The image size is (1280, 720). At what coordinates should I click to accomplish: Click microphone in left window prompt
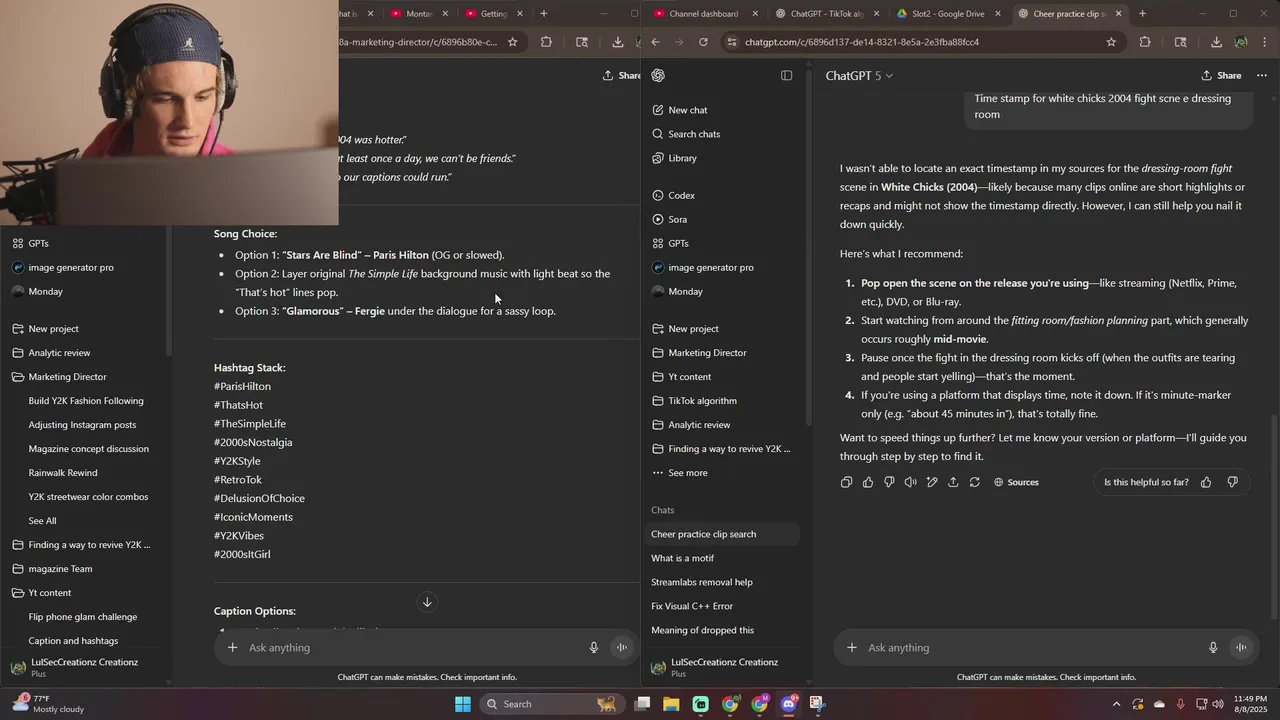(x=594, y=648)
